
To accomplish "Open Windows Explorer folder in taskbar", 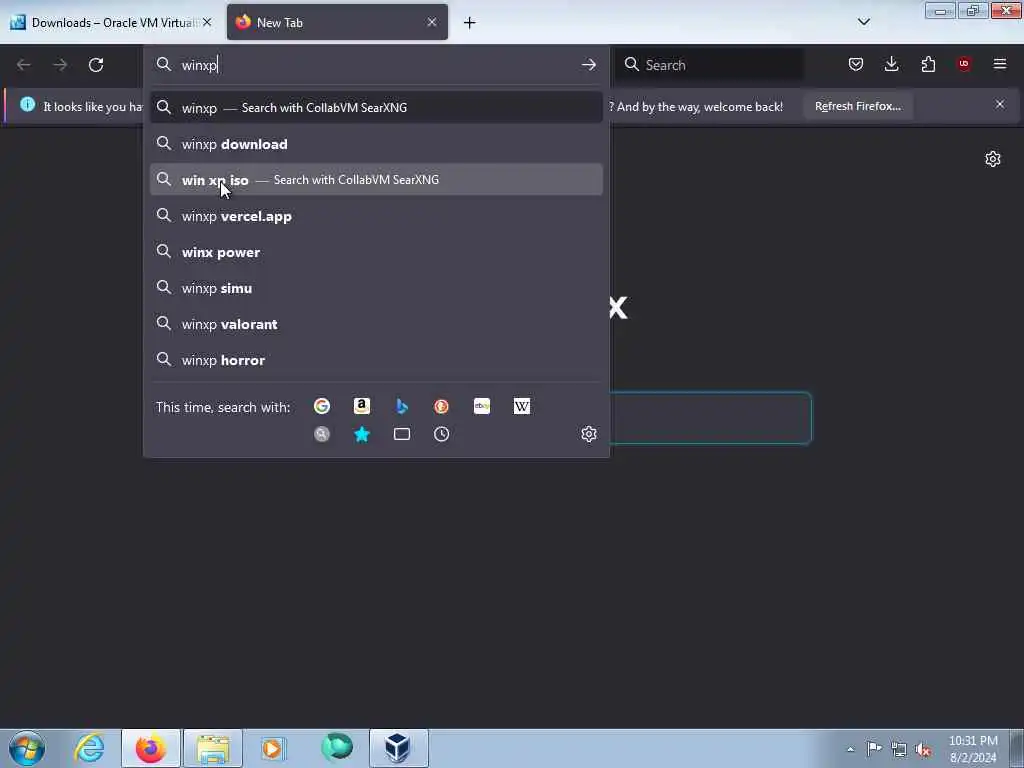I will click(213, 748).
